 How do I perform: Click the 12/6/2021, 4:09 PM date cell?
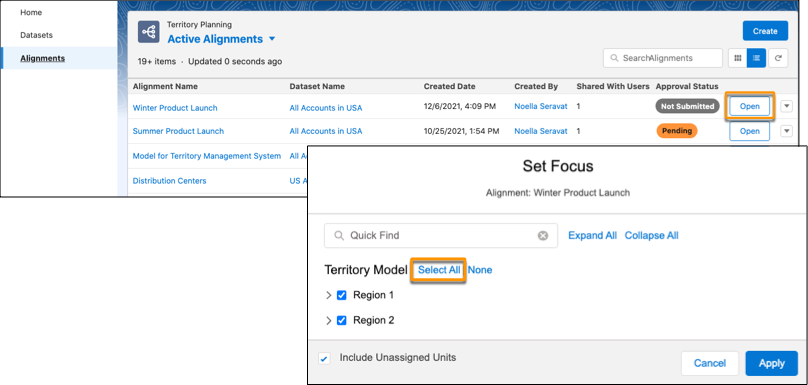pos(460,107)
